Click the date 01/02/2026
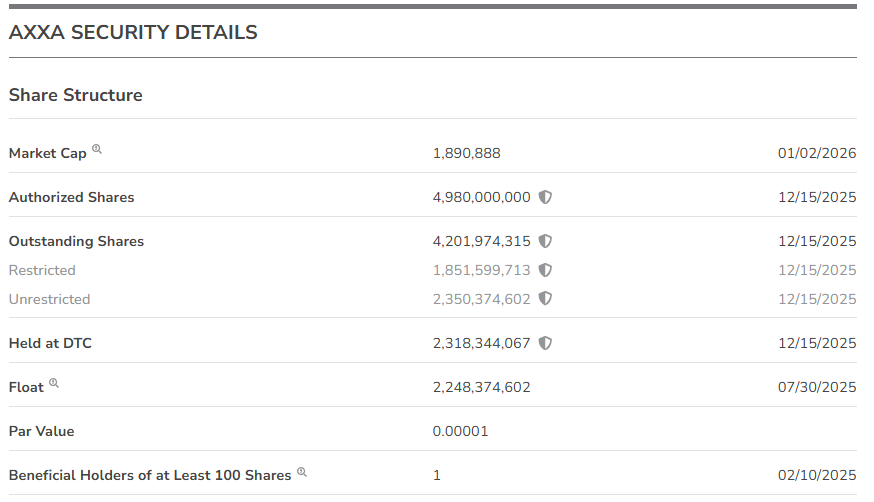This screenshot has height=502, width=874. pyautogui.click(x=817, y=153)
